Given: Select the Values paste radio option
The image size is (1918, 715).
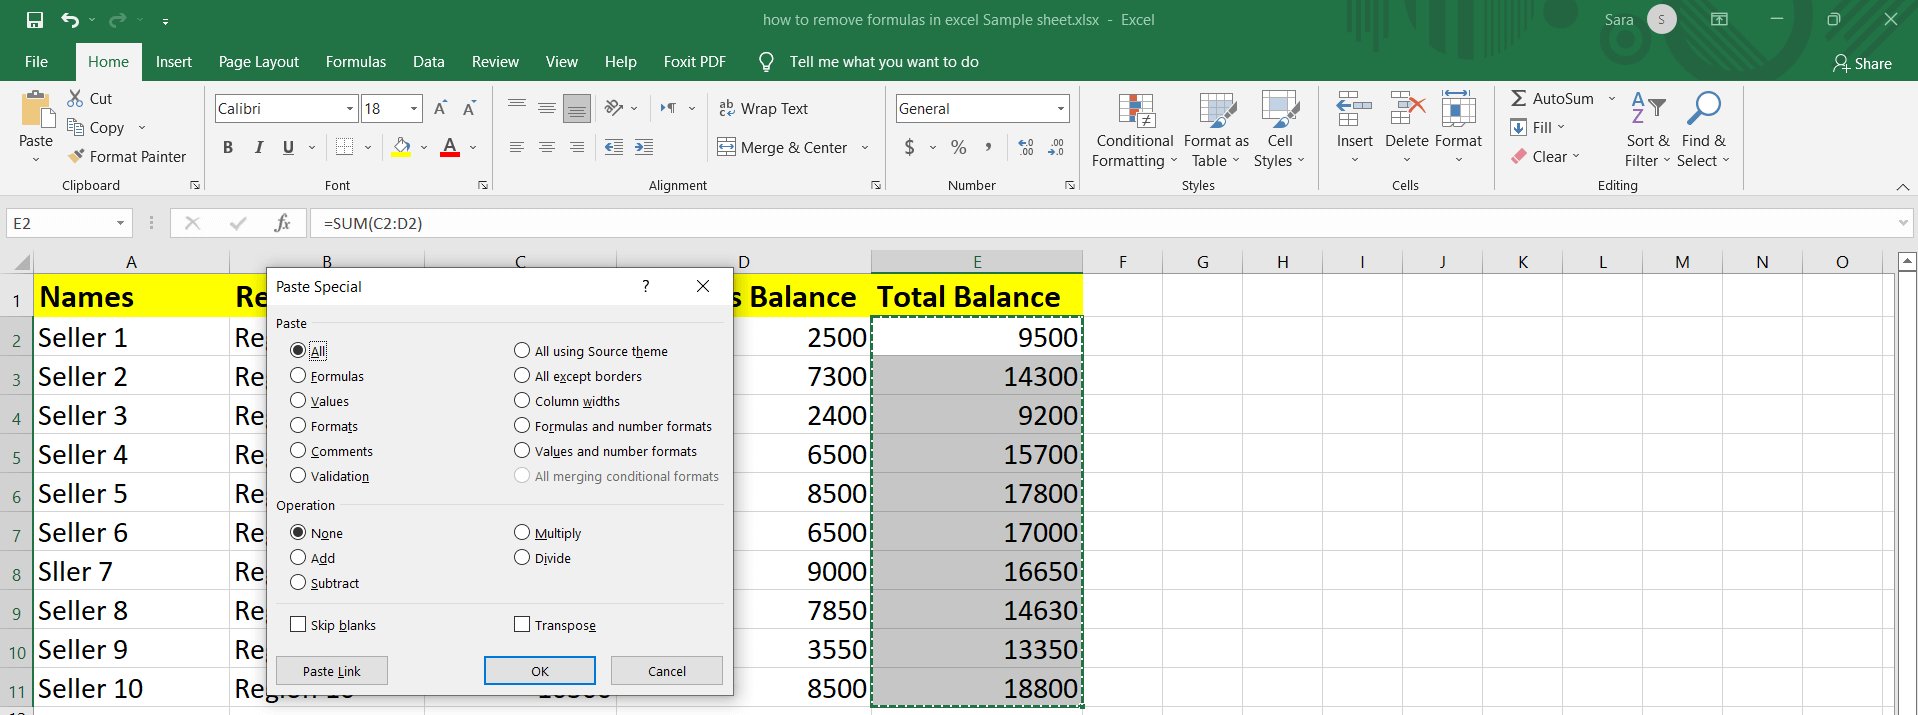Looking at the screenshot, I should click(x=298, y=400).
